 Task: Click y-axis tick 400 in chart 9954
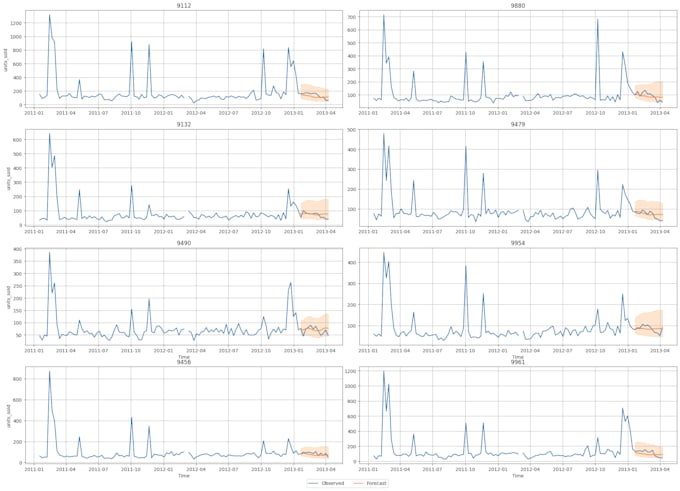(351, 263)
